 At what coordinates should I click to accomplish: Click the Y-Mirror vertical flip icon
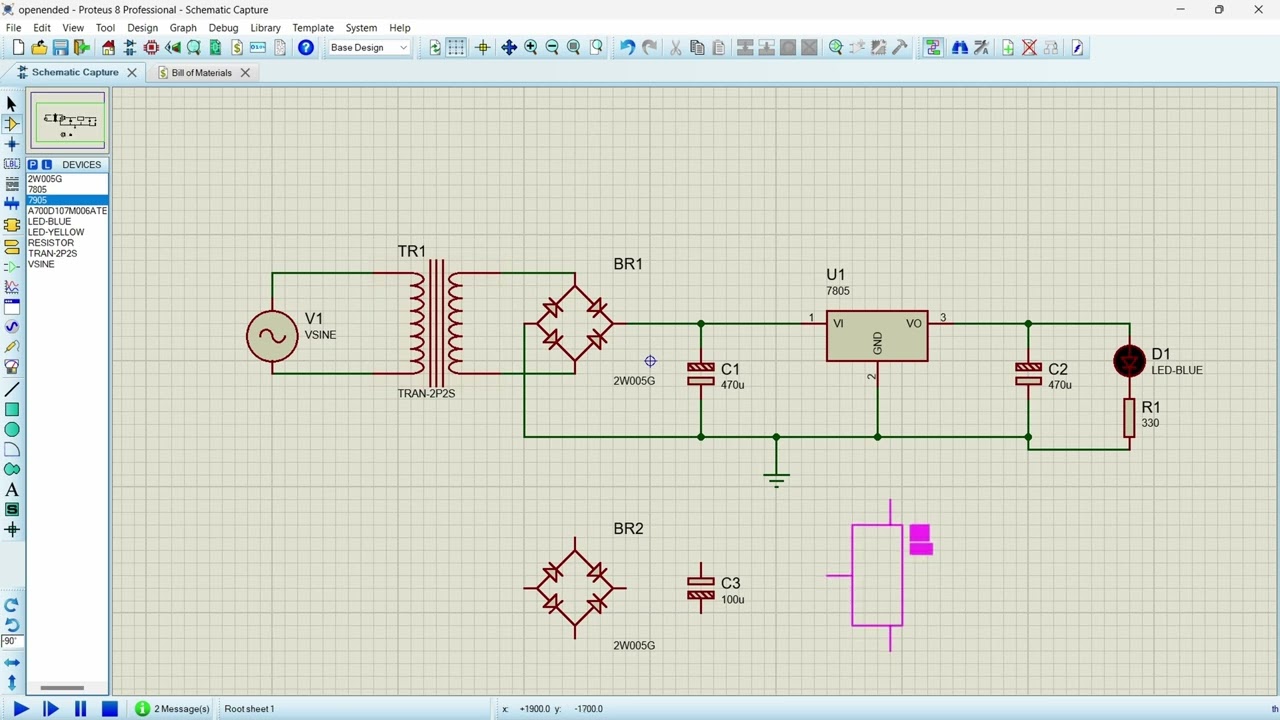tap(12, 682)
